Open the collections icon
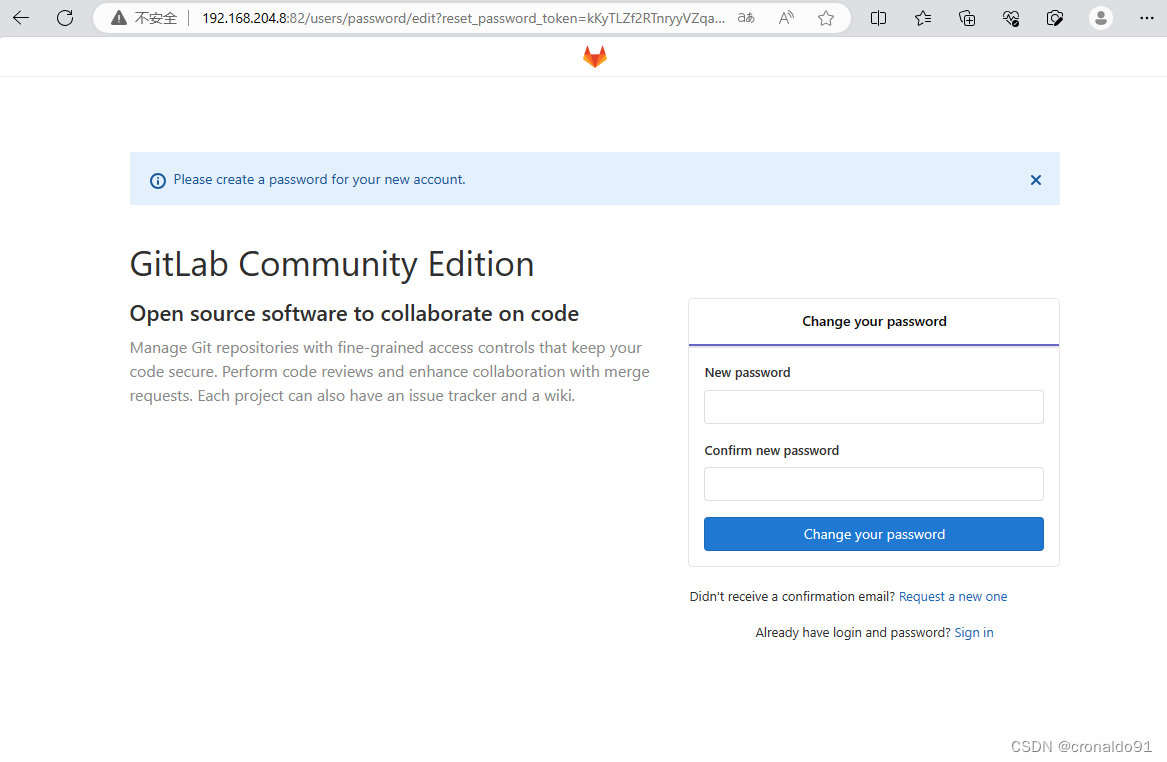The height and width of the screenshot is (762, 1167). pyautogui.click(x=967, y=18)
